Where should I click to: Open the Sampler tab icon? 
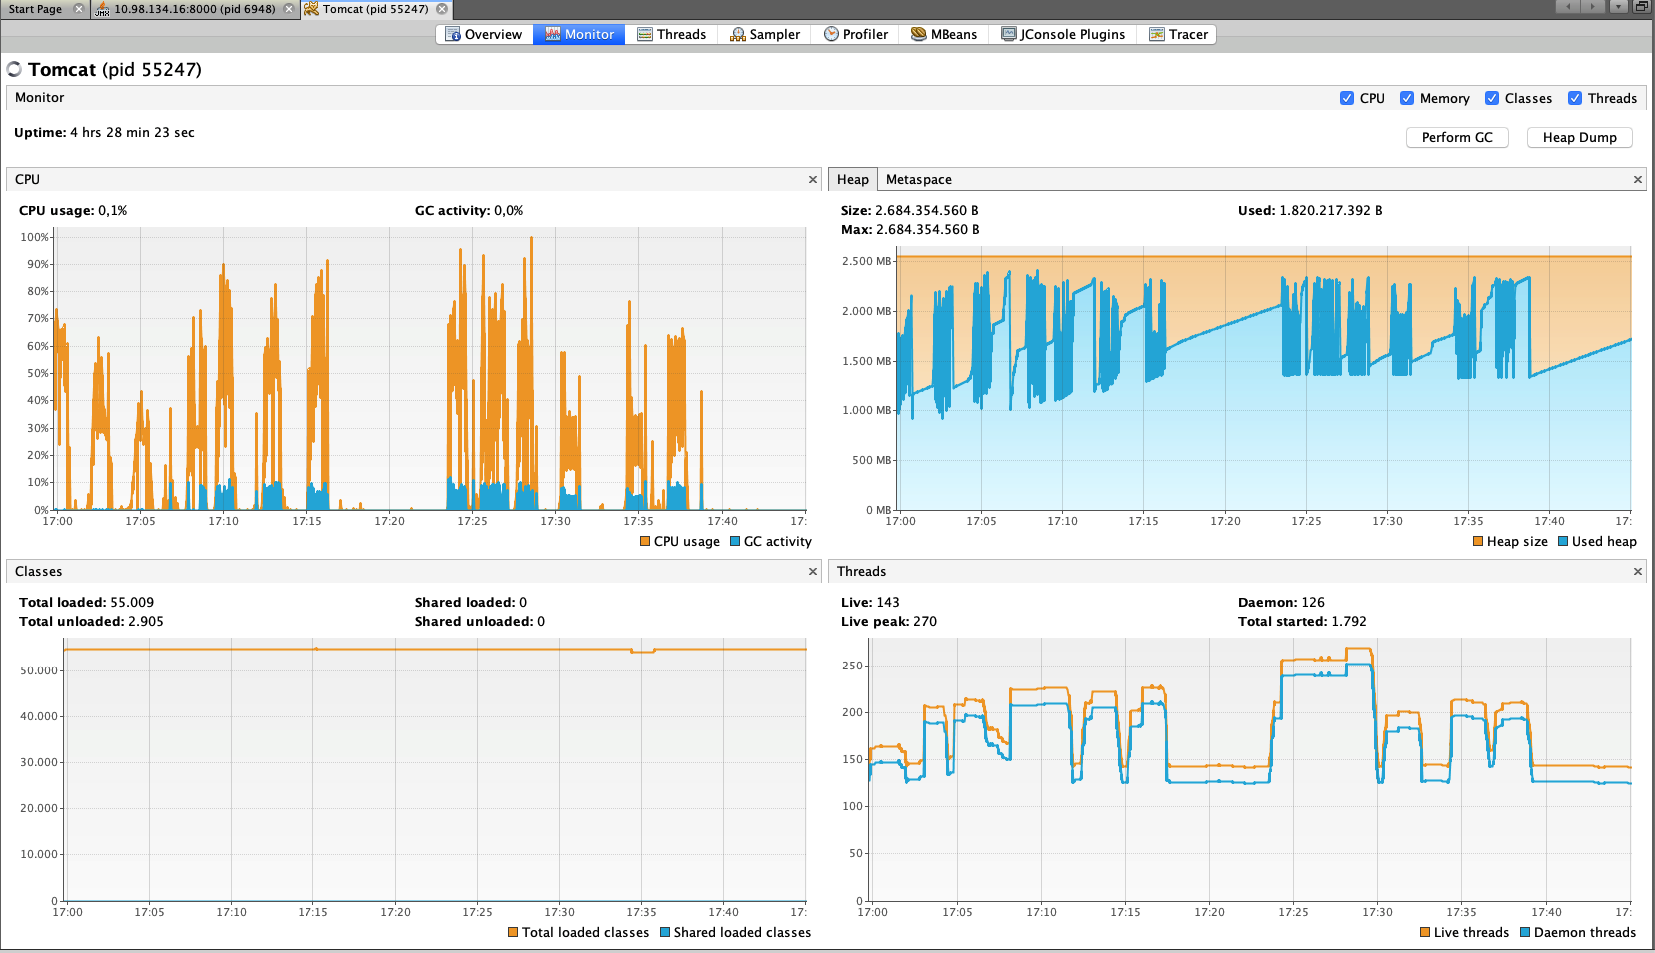738,34
